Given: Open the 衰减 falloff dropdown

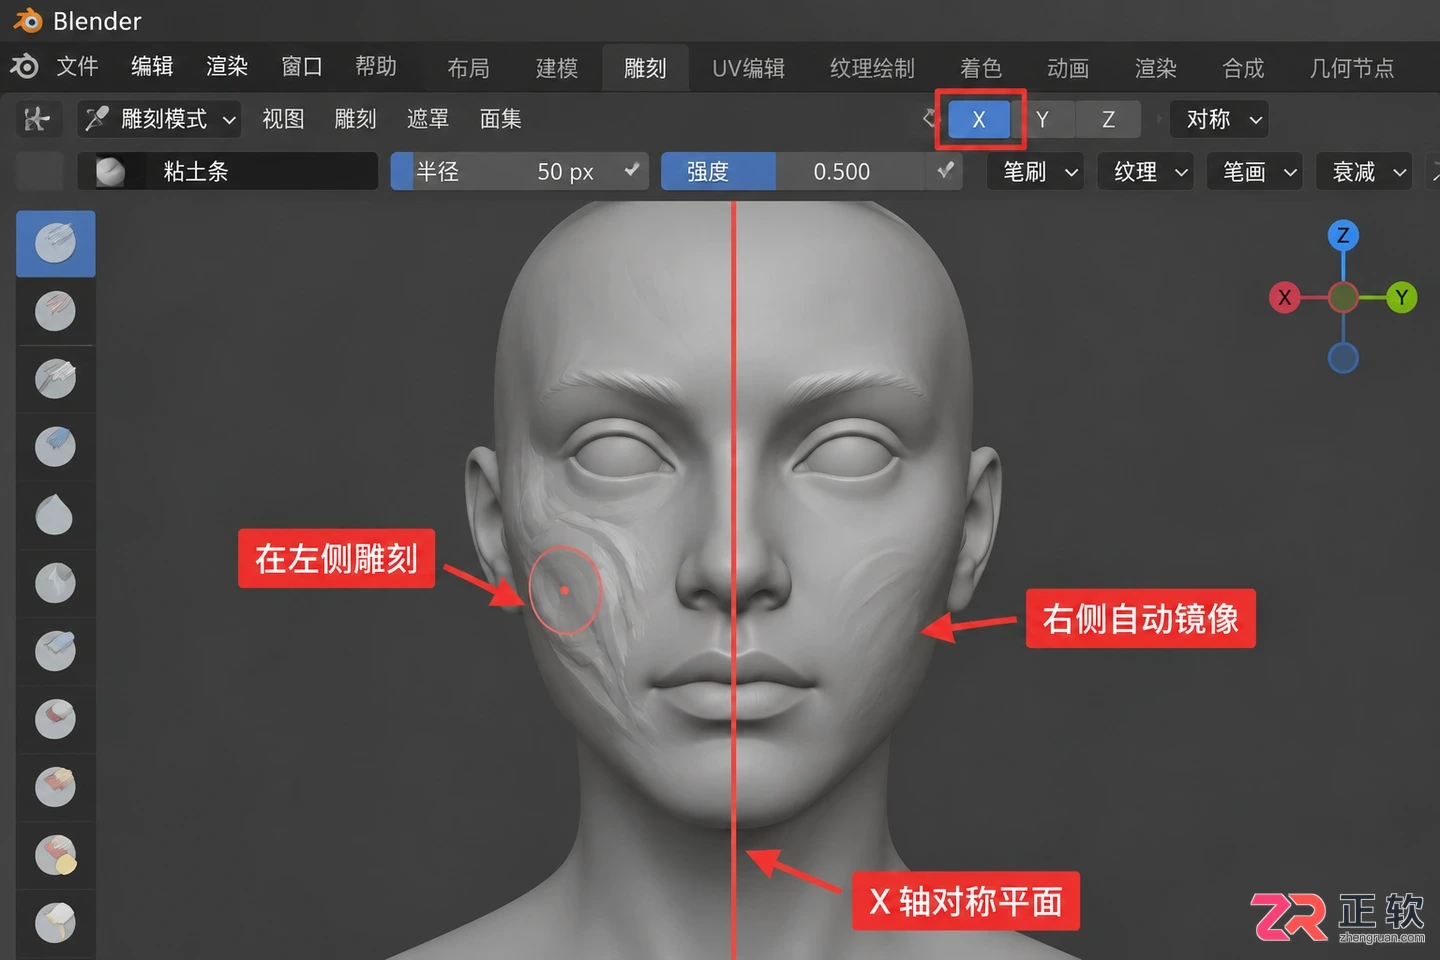Looking at the screenshot, I should pos(1364,172).
